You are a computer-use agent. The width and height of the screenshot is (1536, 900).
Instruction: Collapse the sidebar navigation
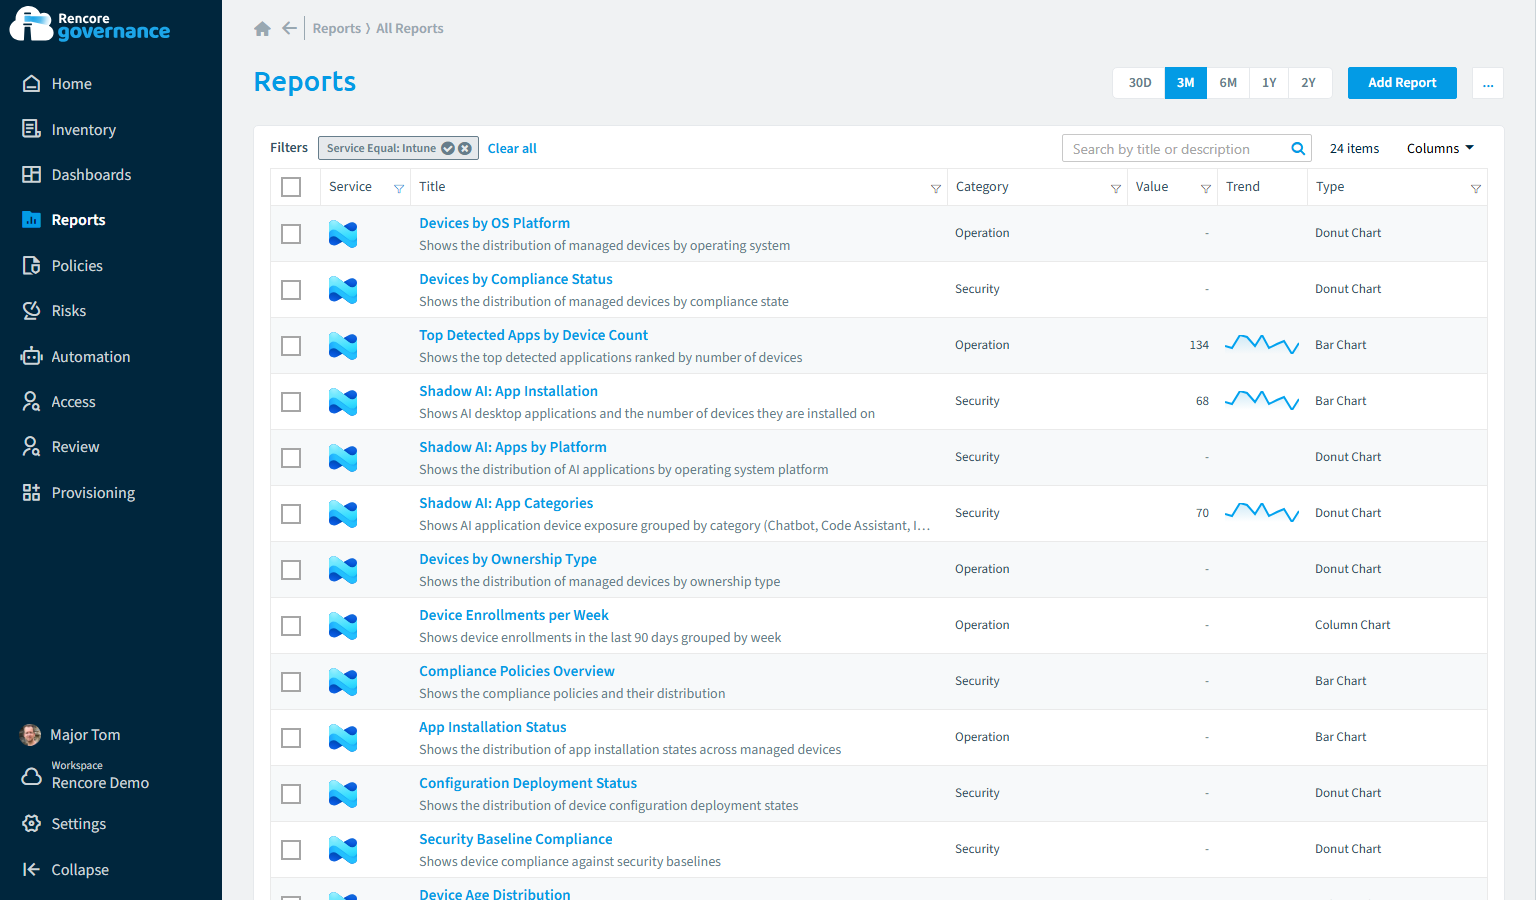[x=80, y=870]
